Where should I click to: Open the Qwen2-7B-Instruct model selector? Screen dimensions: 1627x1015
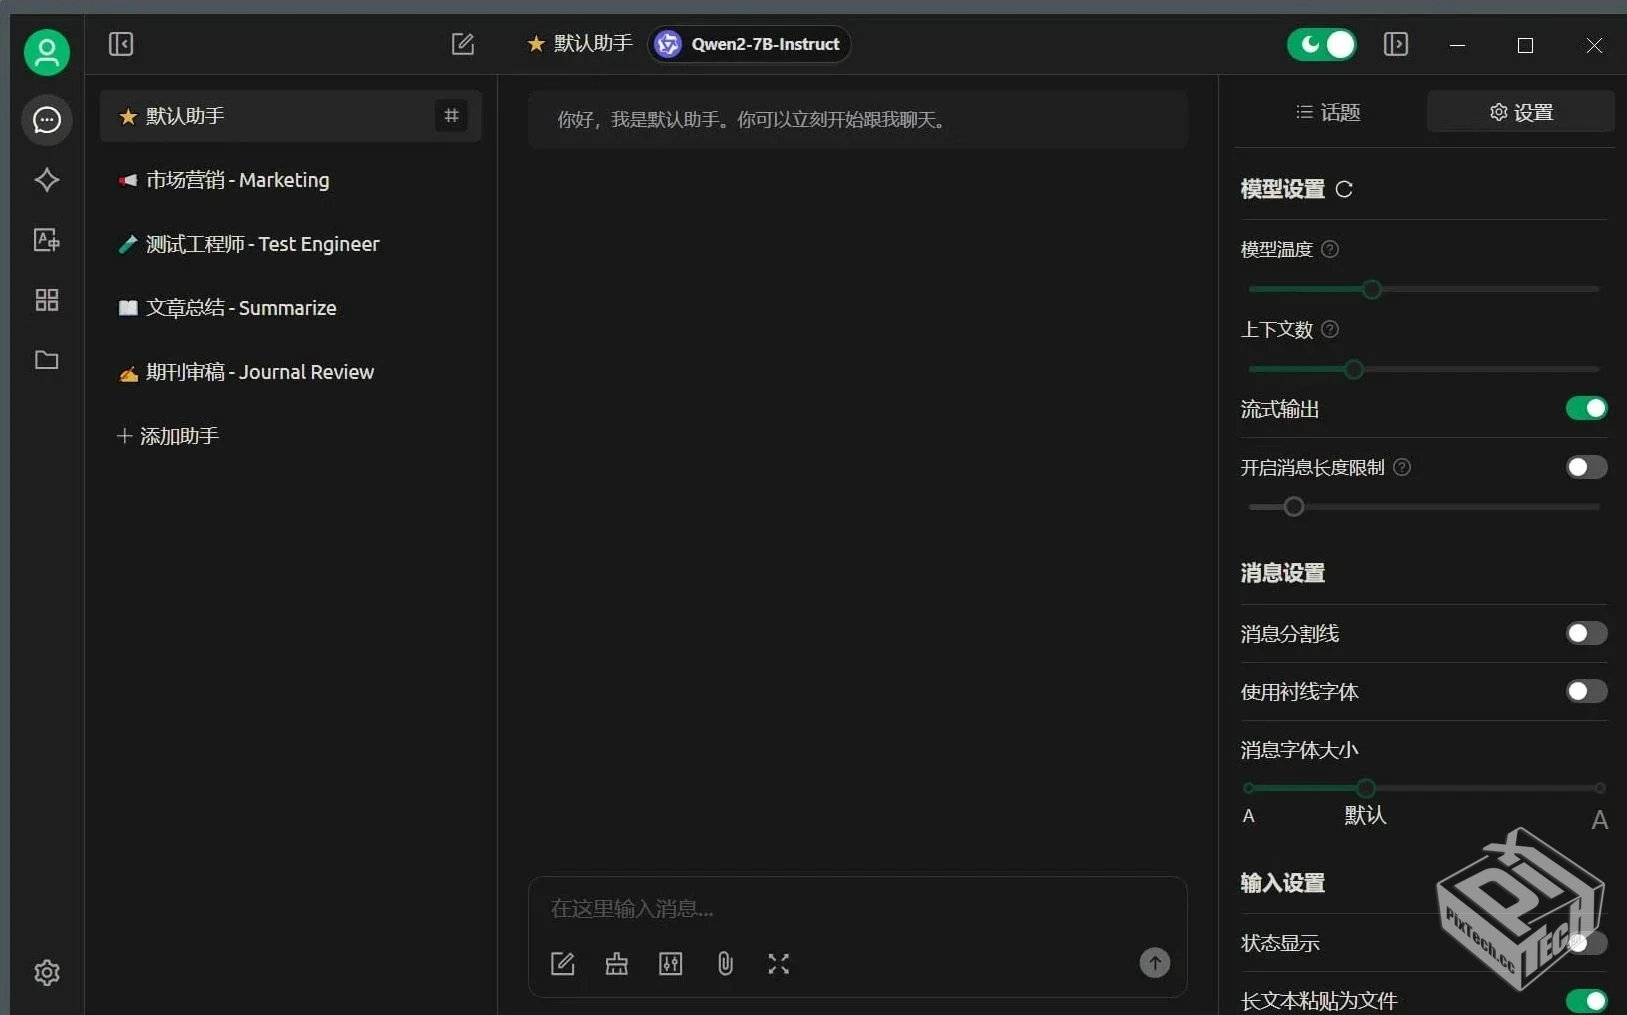coord(748,44)
